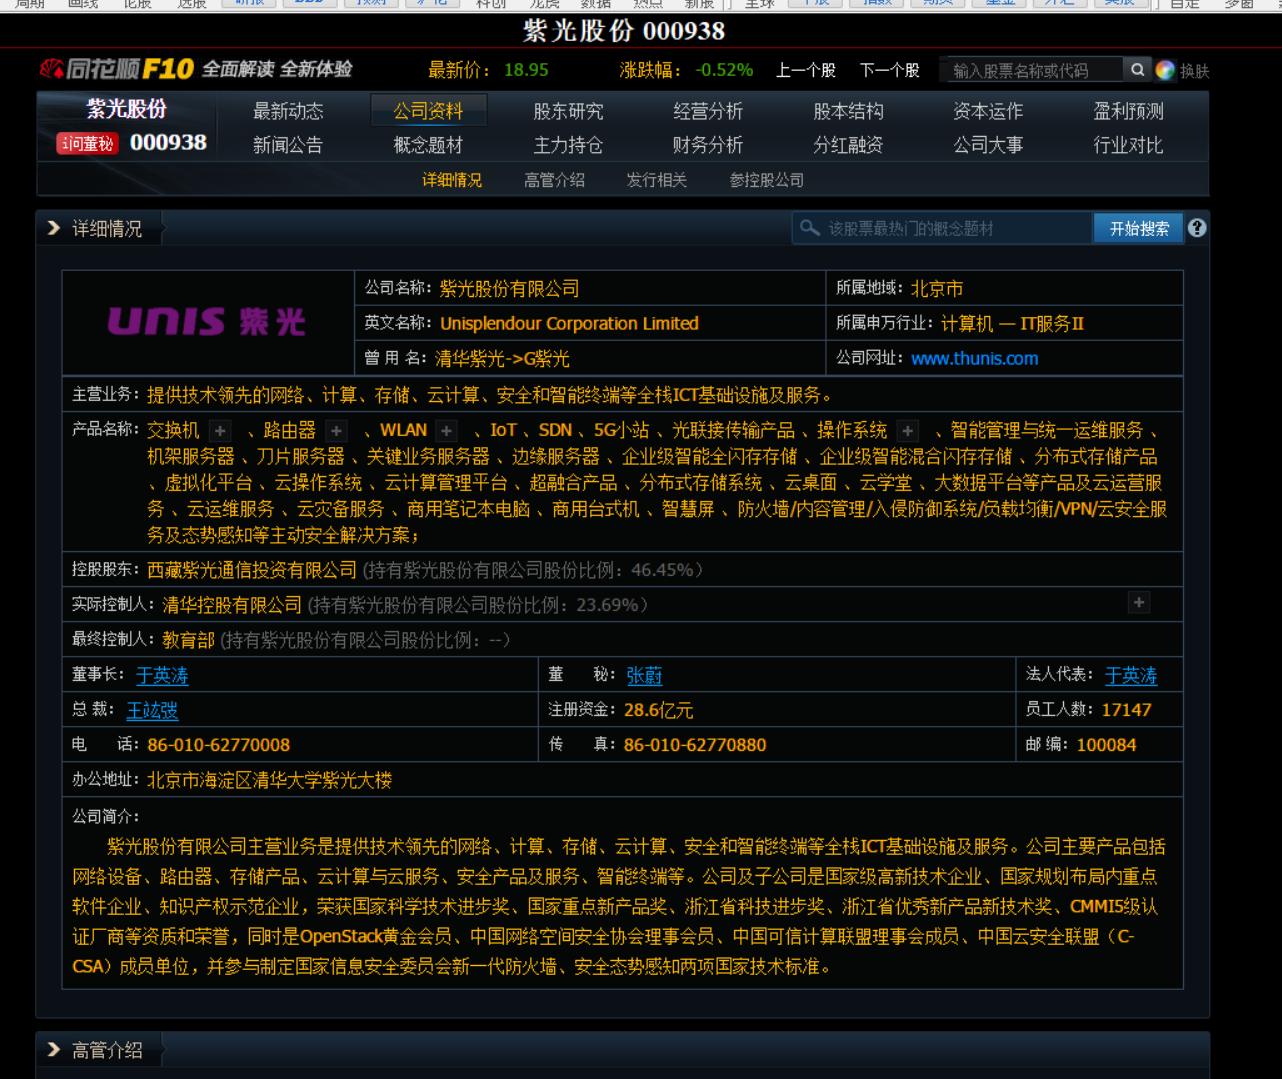Click the UNIS 紫光 company logo
Image resolution: width=1282 pixels, height=1079 pixels.
click(207, 322)
